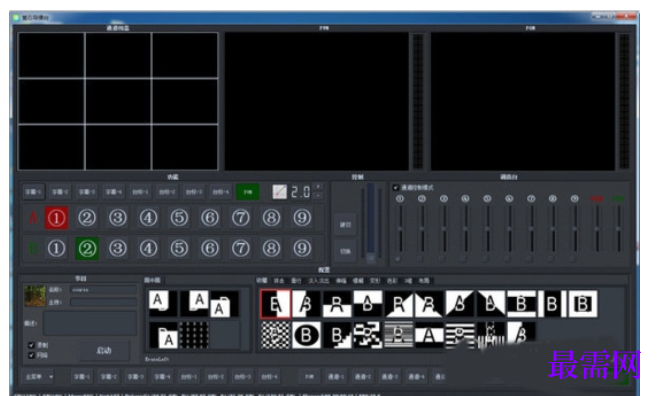Click the 切换 transition button
The height and width of the screenshot is (396, 660).
[x=345, y=251]
